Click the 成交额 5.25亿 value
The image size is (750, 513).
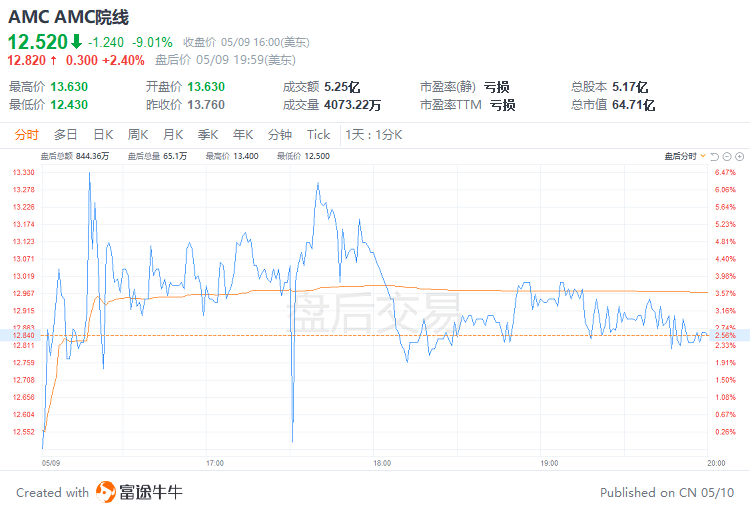point(342,87)
